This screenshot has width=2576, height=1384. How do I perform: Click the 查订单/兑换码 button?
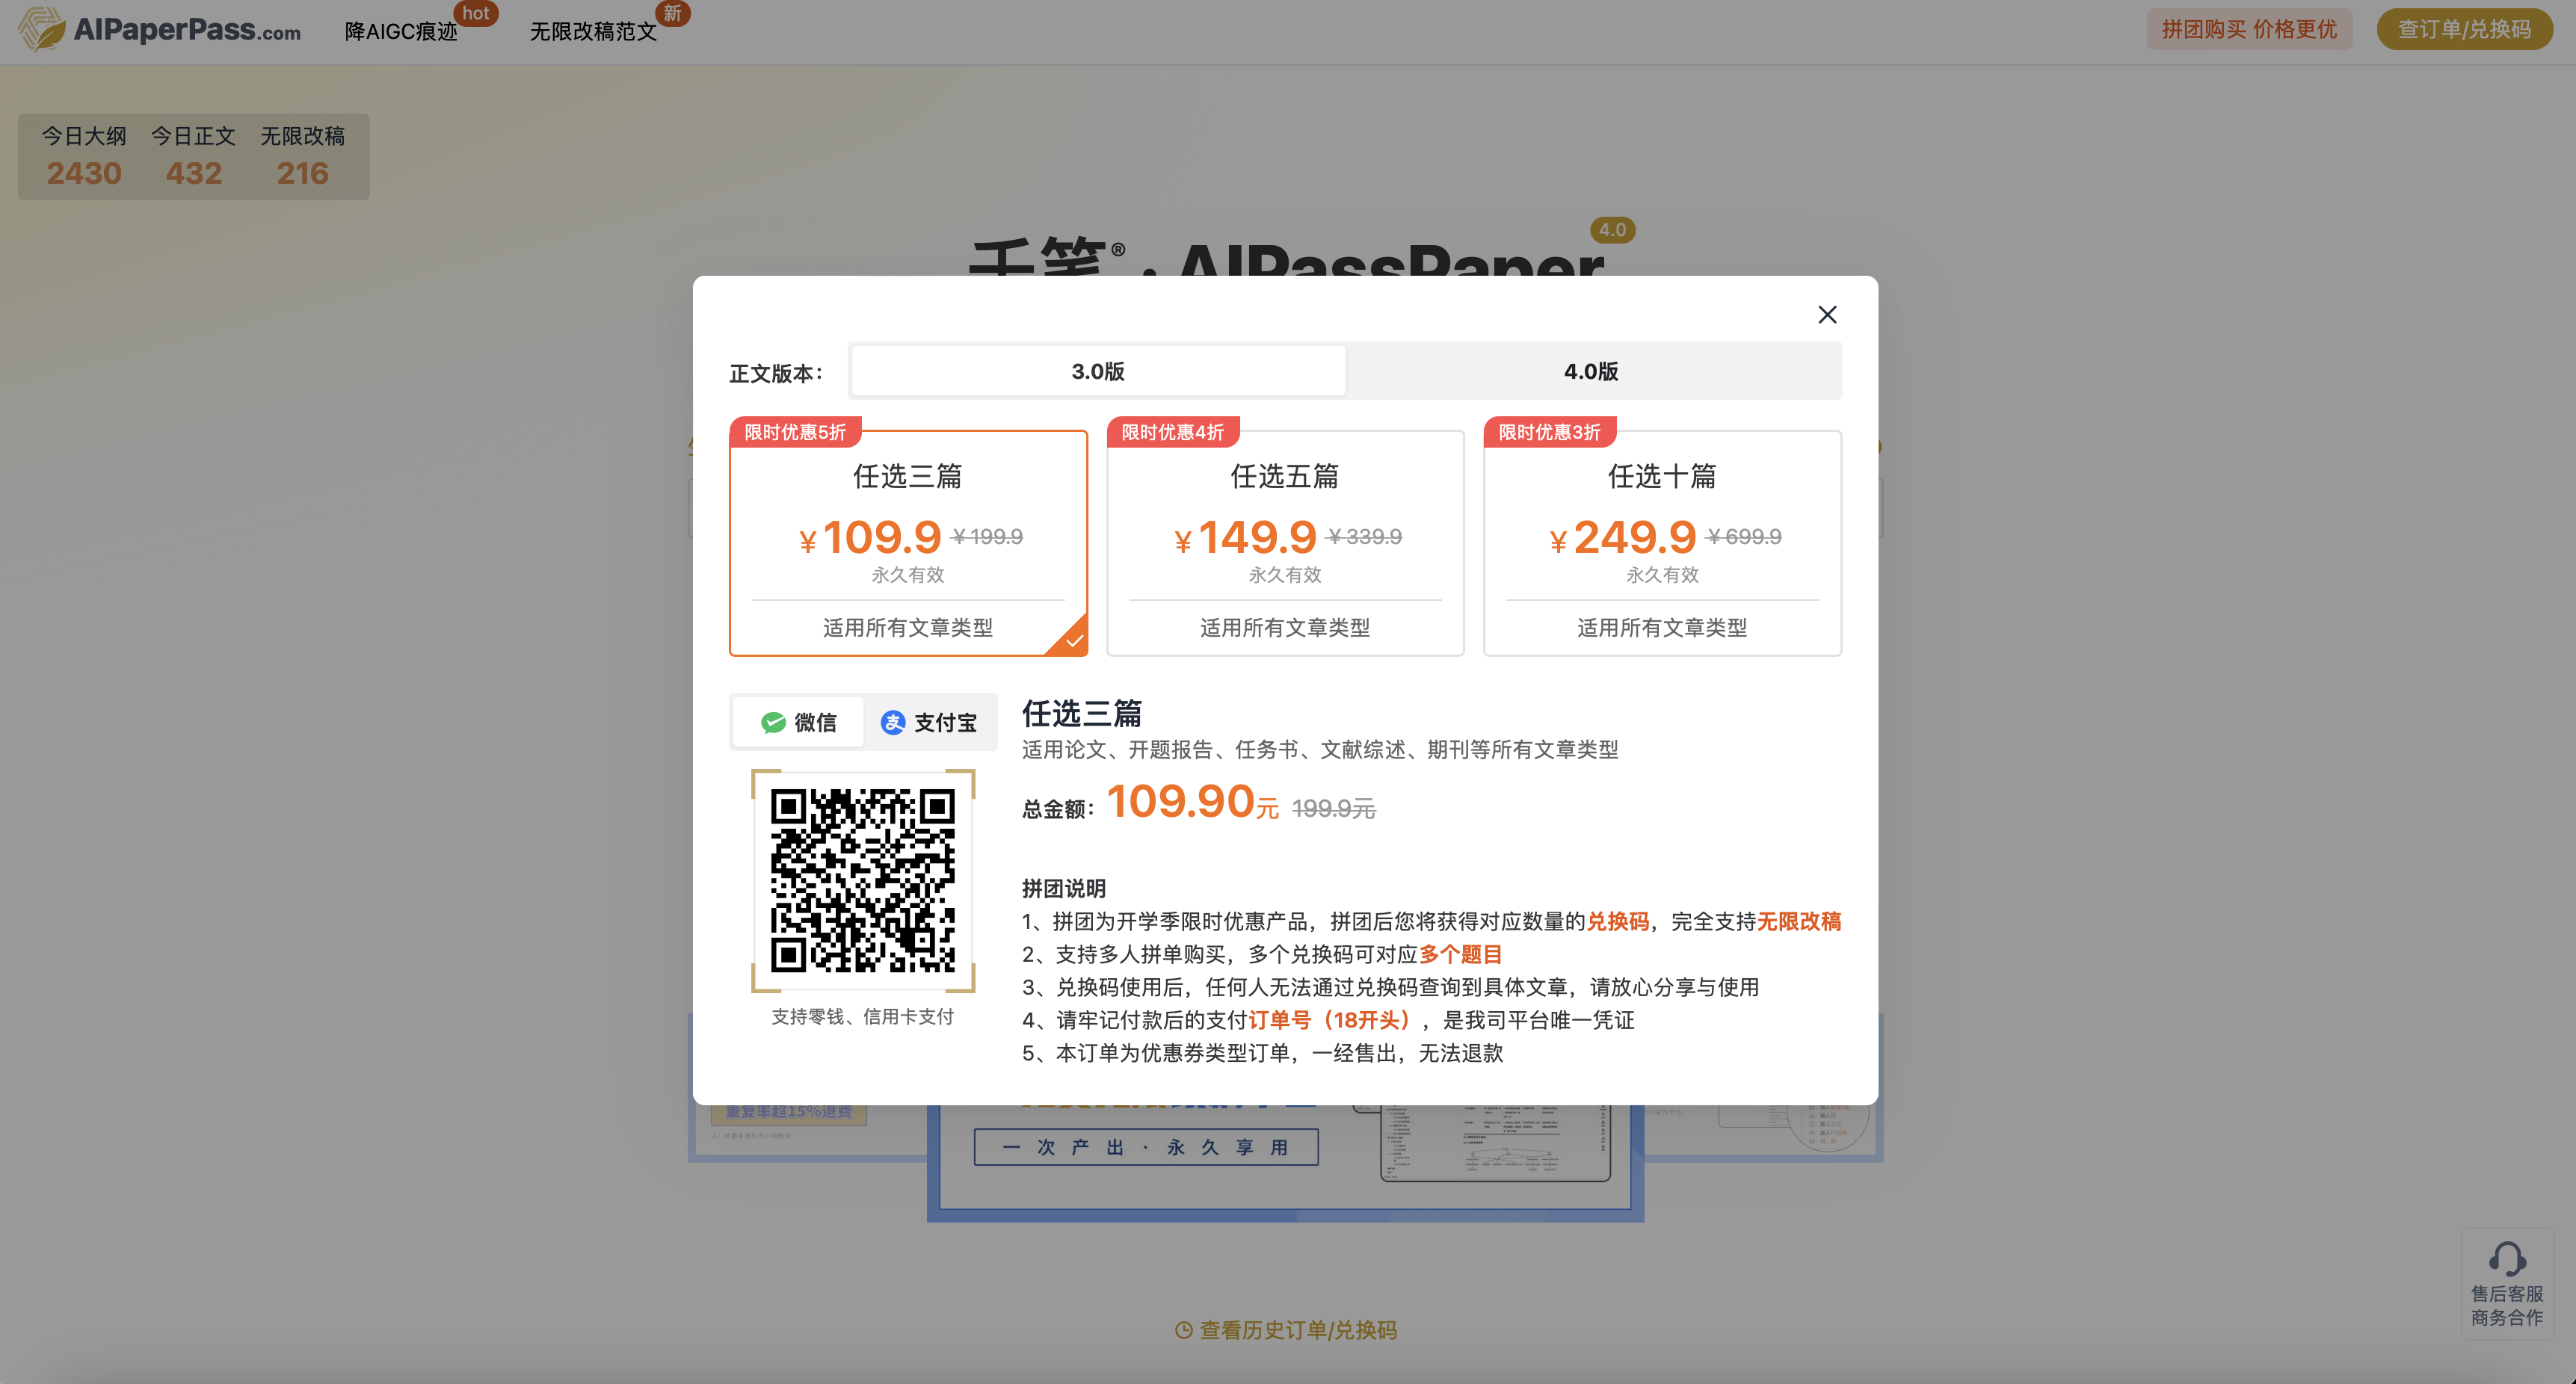[x=2464, y=29]
